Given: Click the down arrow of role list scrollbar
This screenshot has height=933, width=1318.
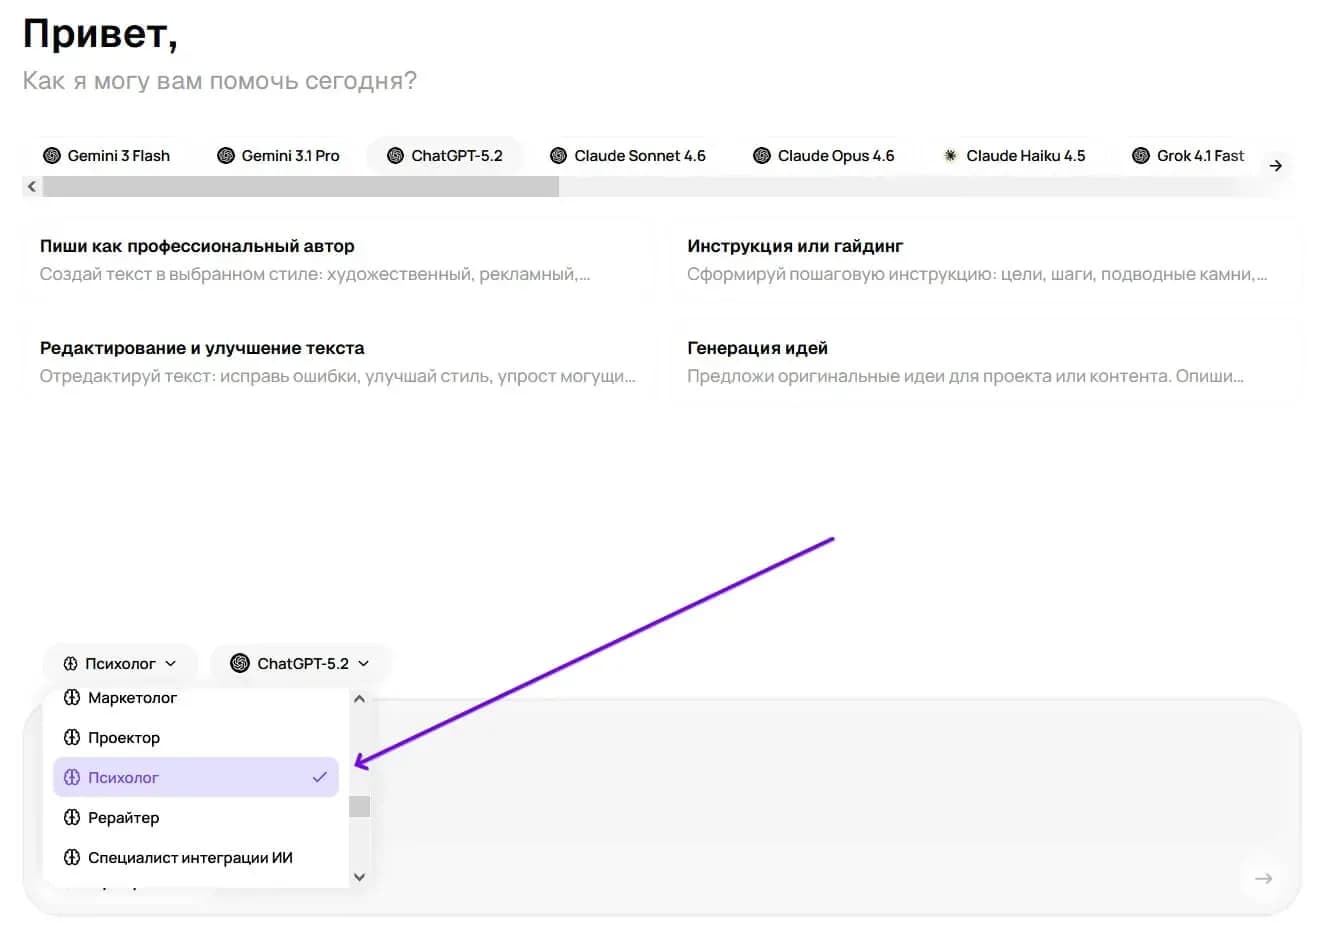Looking at the screenshot, I should (x=360, y=876).
